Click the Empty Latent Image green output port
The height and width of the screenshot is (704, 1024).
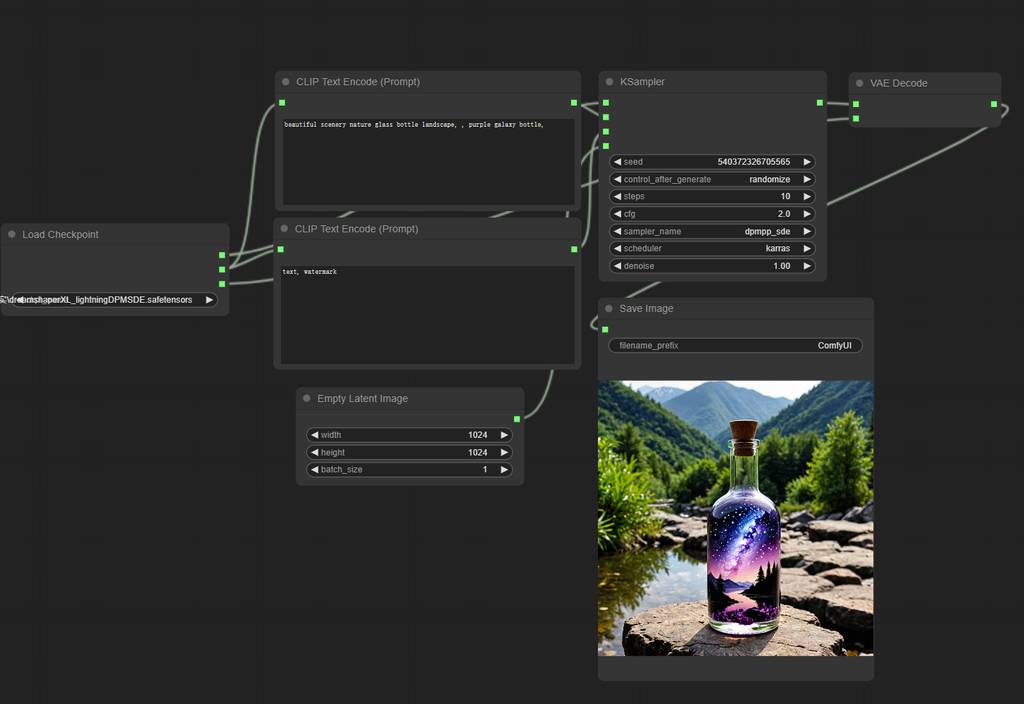coord(517,419)
